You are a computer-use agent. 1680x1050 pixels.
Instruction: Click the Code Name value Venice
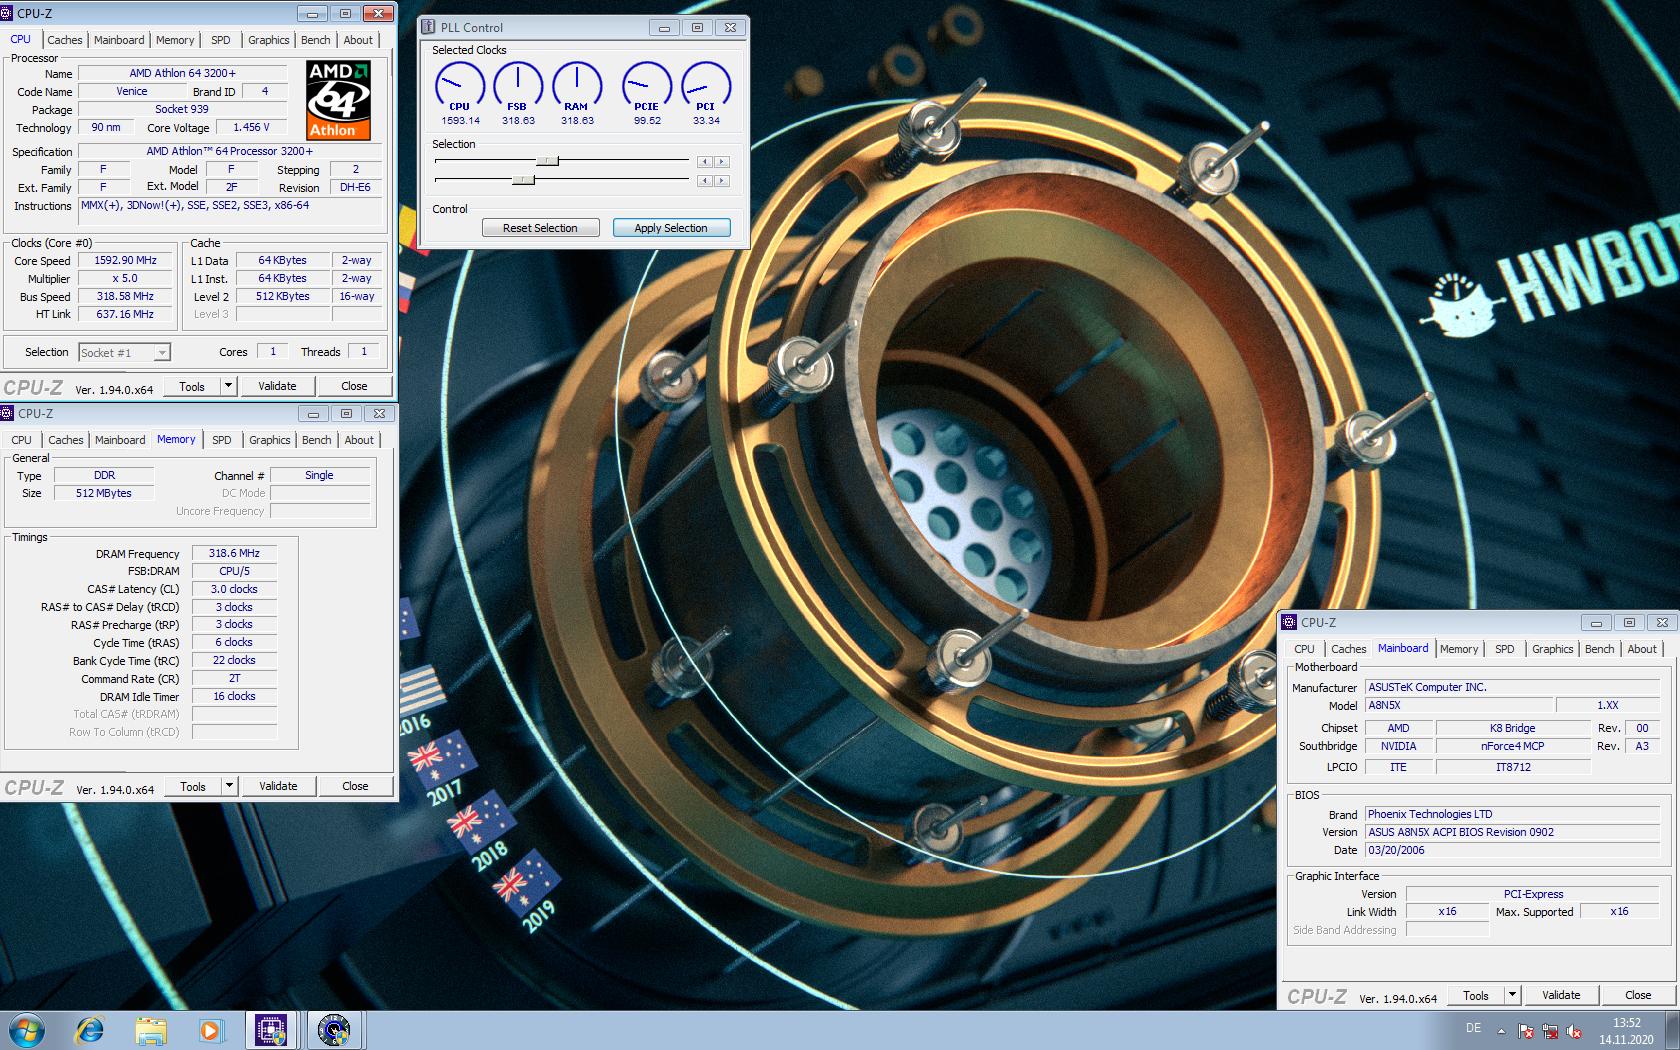click(x=132, y=91)
